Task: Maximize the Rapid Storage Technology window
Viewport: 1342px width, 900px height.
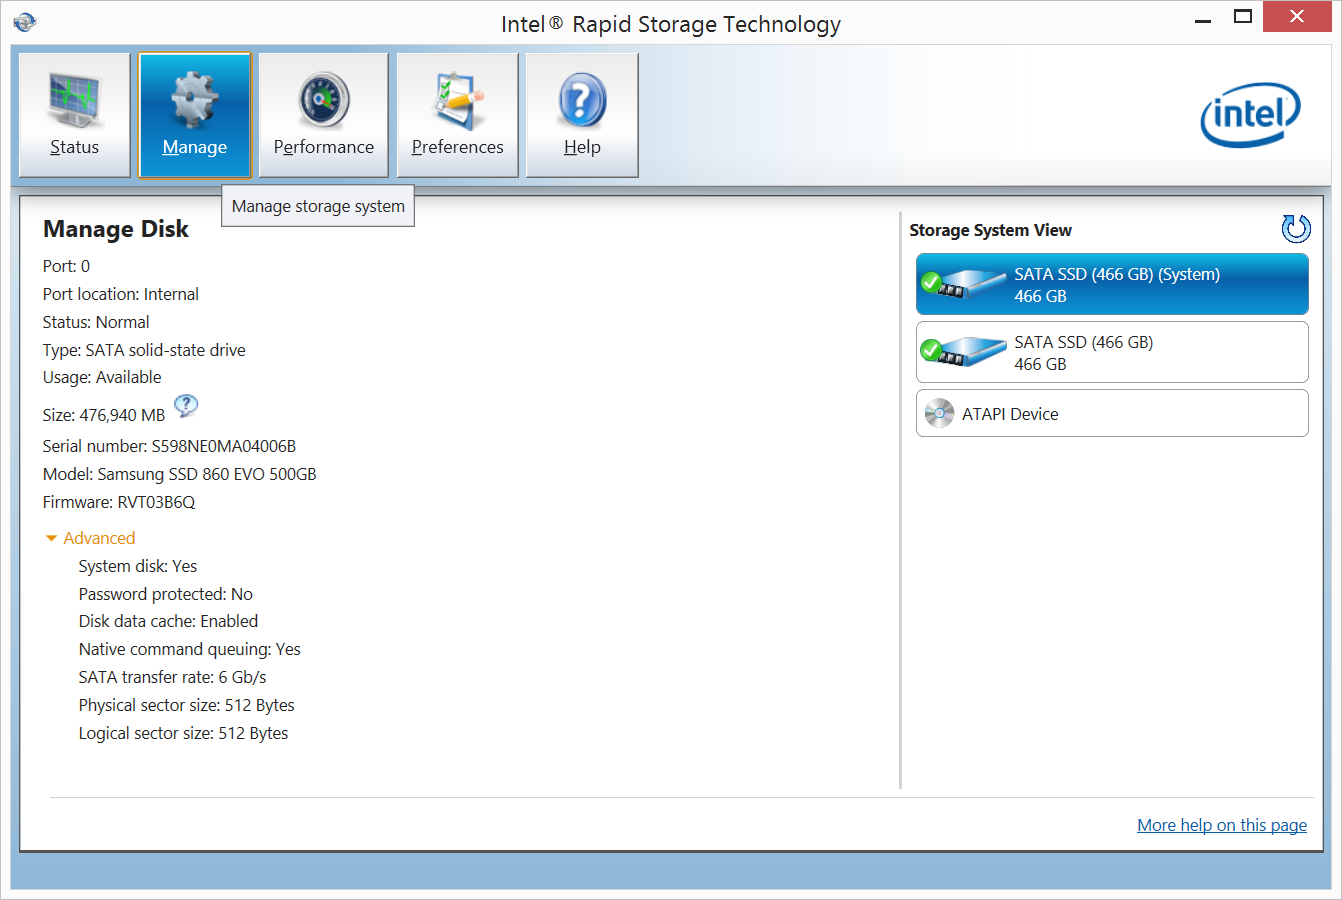Action: click(x=1243, y=17)
